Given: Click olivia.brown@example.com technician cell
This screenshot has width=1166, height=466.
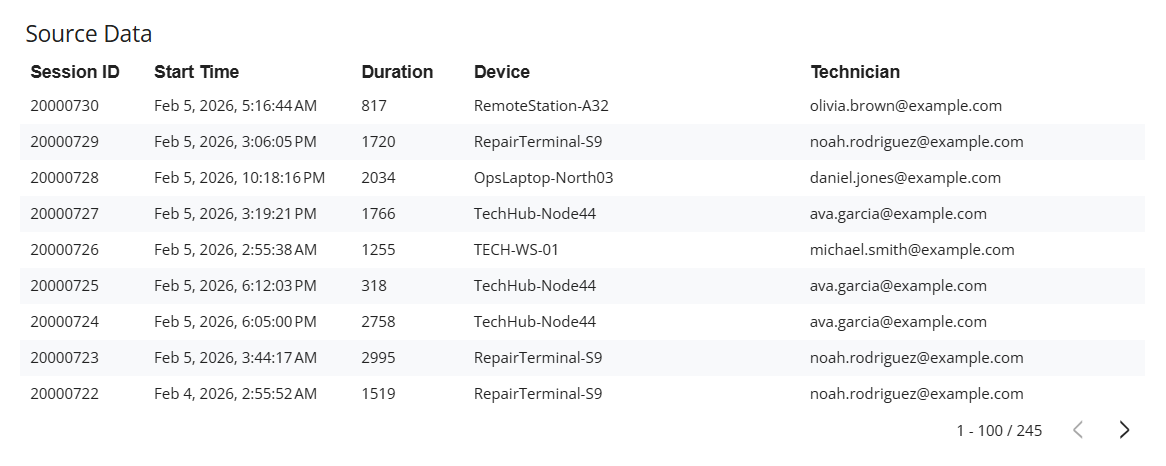Looking at the screenshot, I should (905, 106).
